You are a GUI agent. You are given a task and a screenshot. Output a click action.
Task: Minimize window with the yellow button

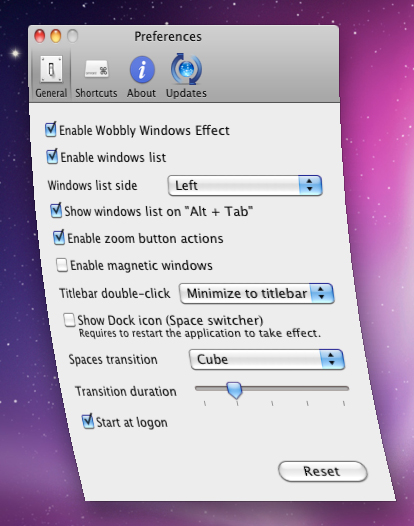pos(56,36)
